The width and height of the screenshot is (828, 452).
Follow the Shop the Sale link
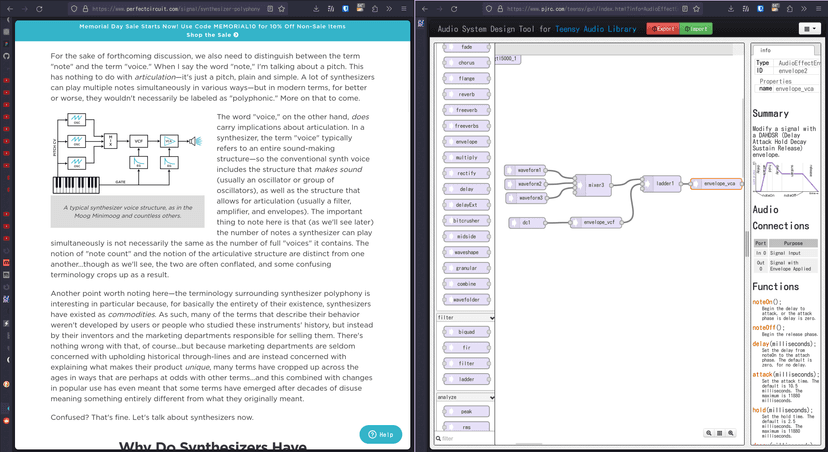click(212, 35)
